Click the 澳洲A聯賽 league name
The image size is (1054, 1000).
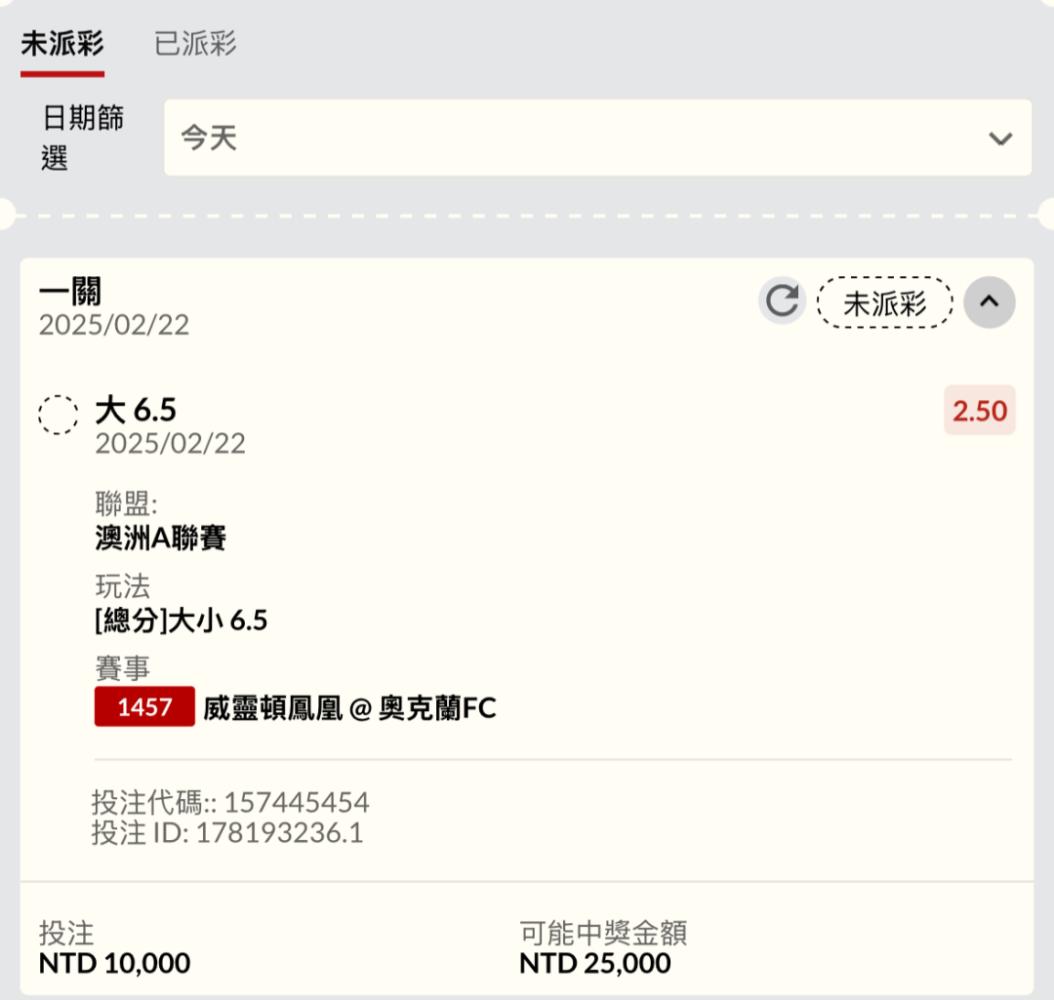pos(161,538)
